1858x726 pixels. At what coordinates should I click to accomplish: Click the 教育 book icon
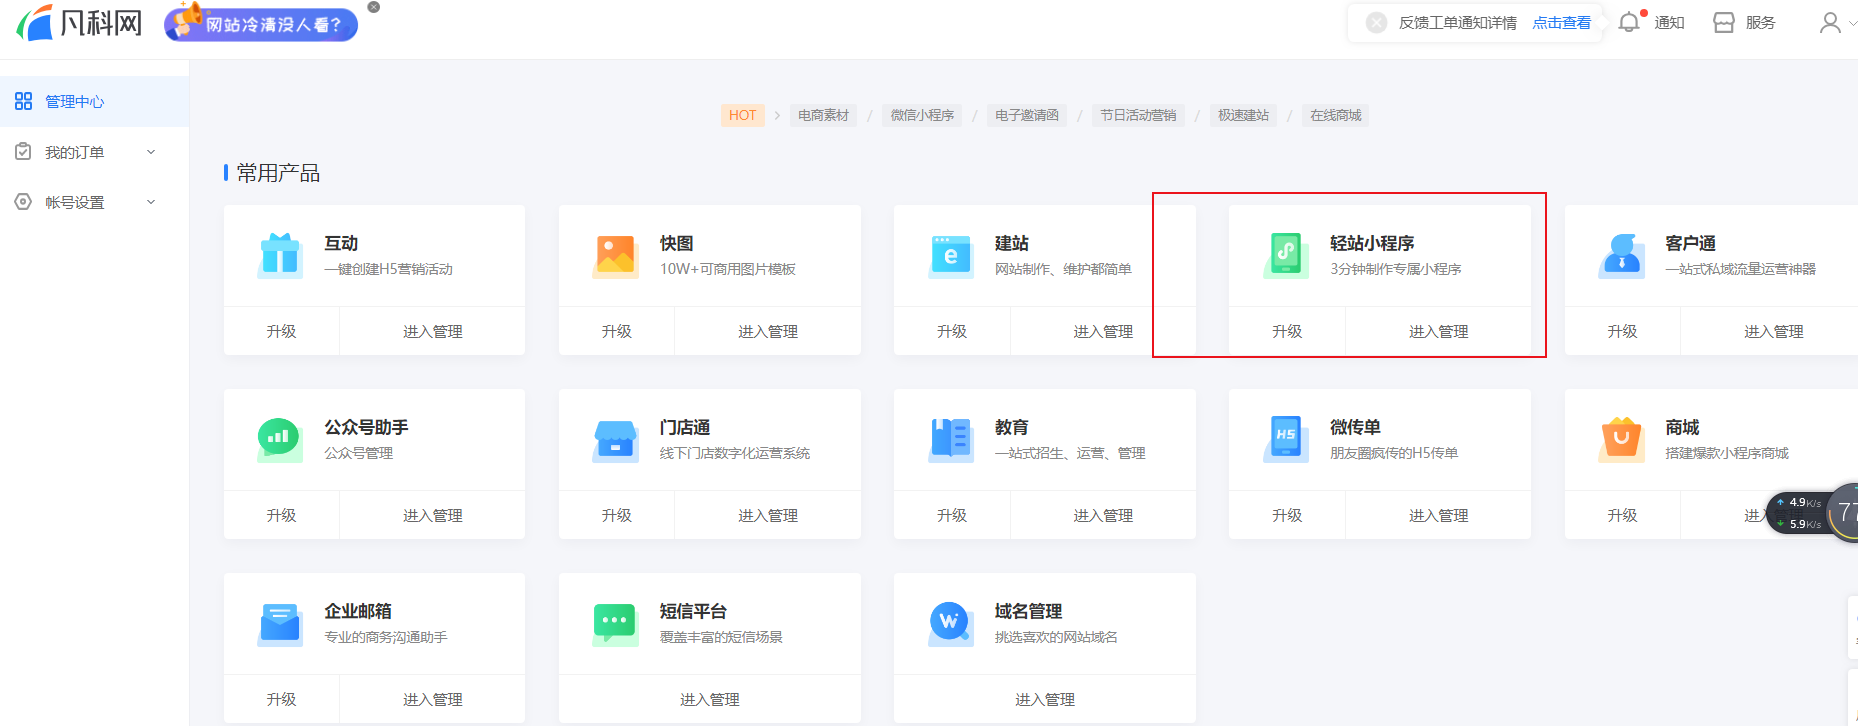[x=950, y=439]
